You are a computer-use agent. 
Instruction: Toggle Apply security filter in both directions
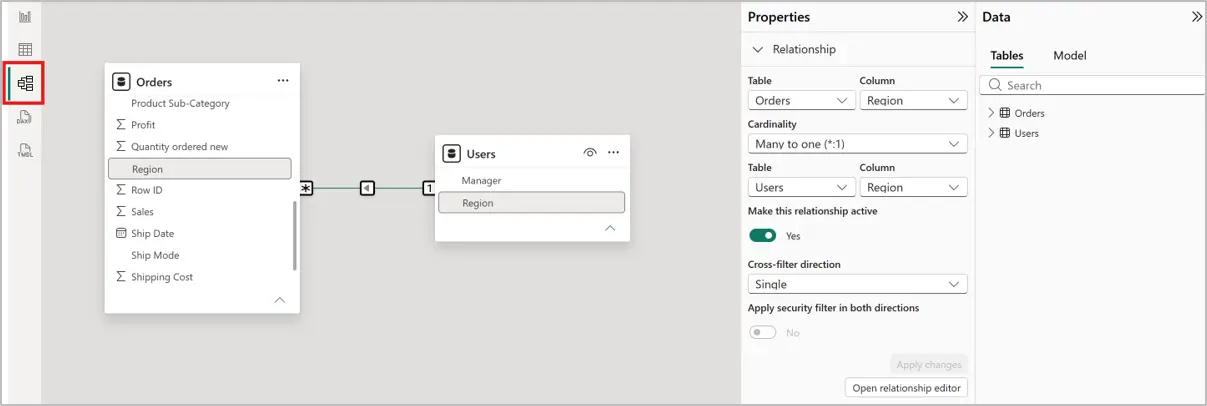pos(763,332)
